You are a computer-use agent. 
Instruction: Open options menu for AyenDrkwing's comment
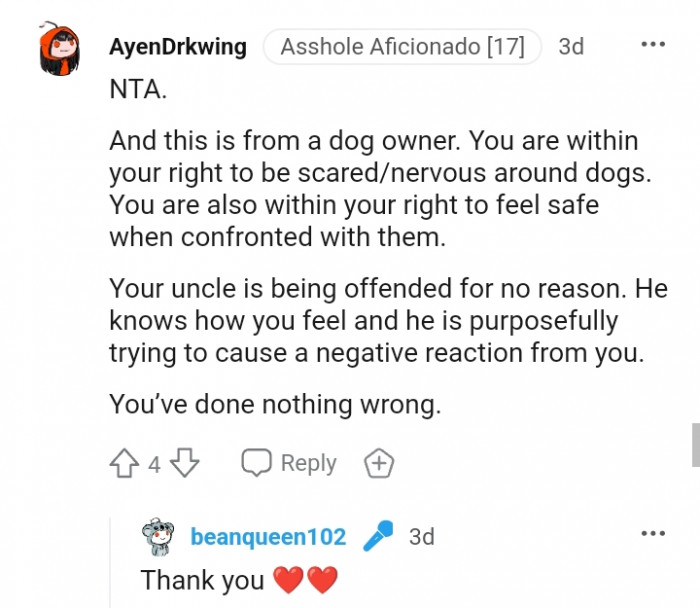[x=653, y=45]
